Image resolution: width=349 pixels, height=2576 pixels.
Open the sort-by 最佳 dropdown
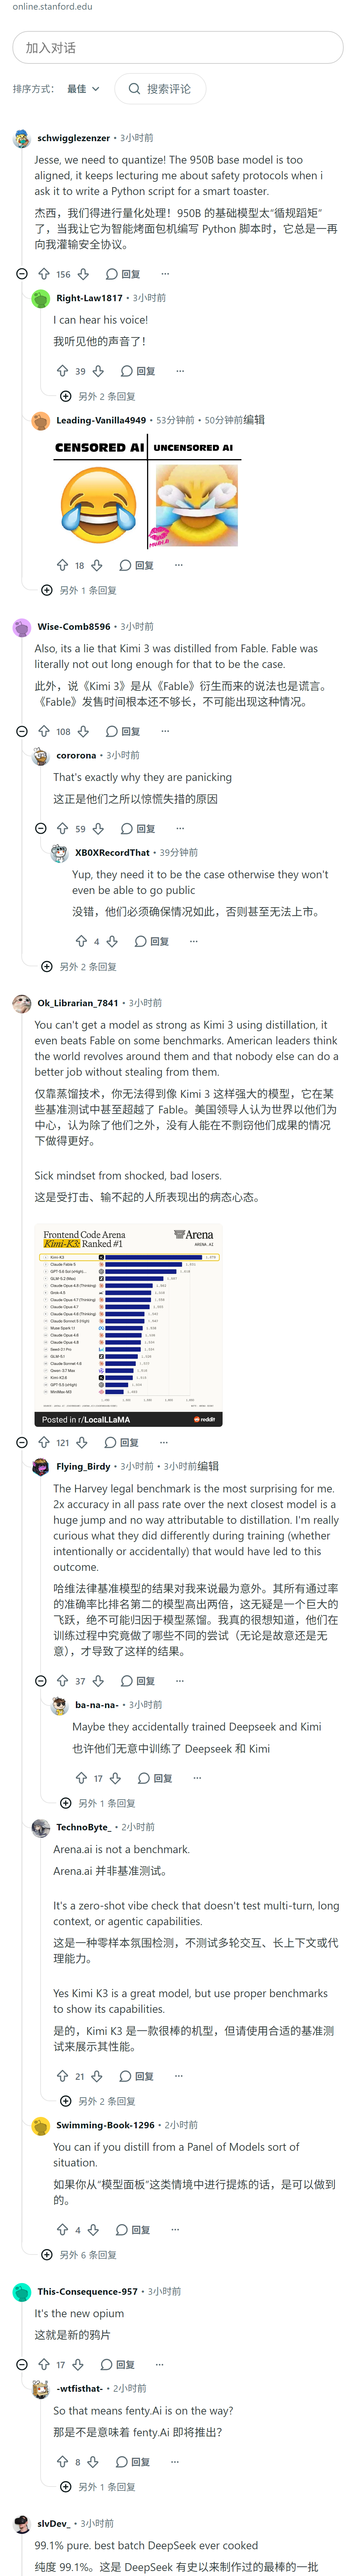point(83,89)
